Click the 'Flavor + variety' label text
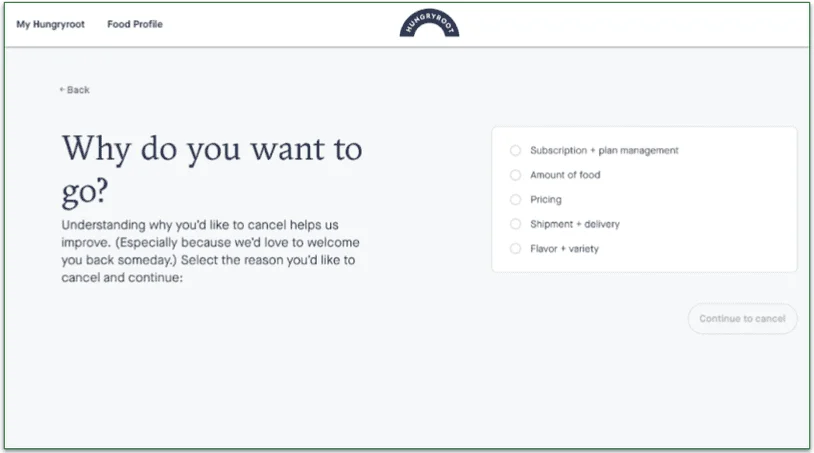Screen dimensions: 814x453 [564, 249]
